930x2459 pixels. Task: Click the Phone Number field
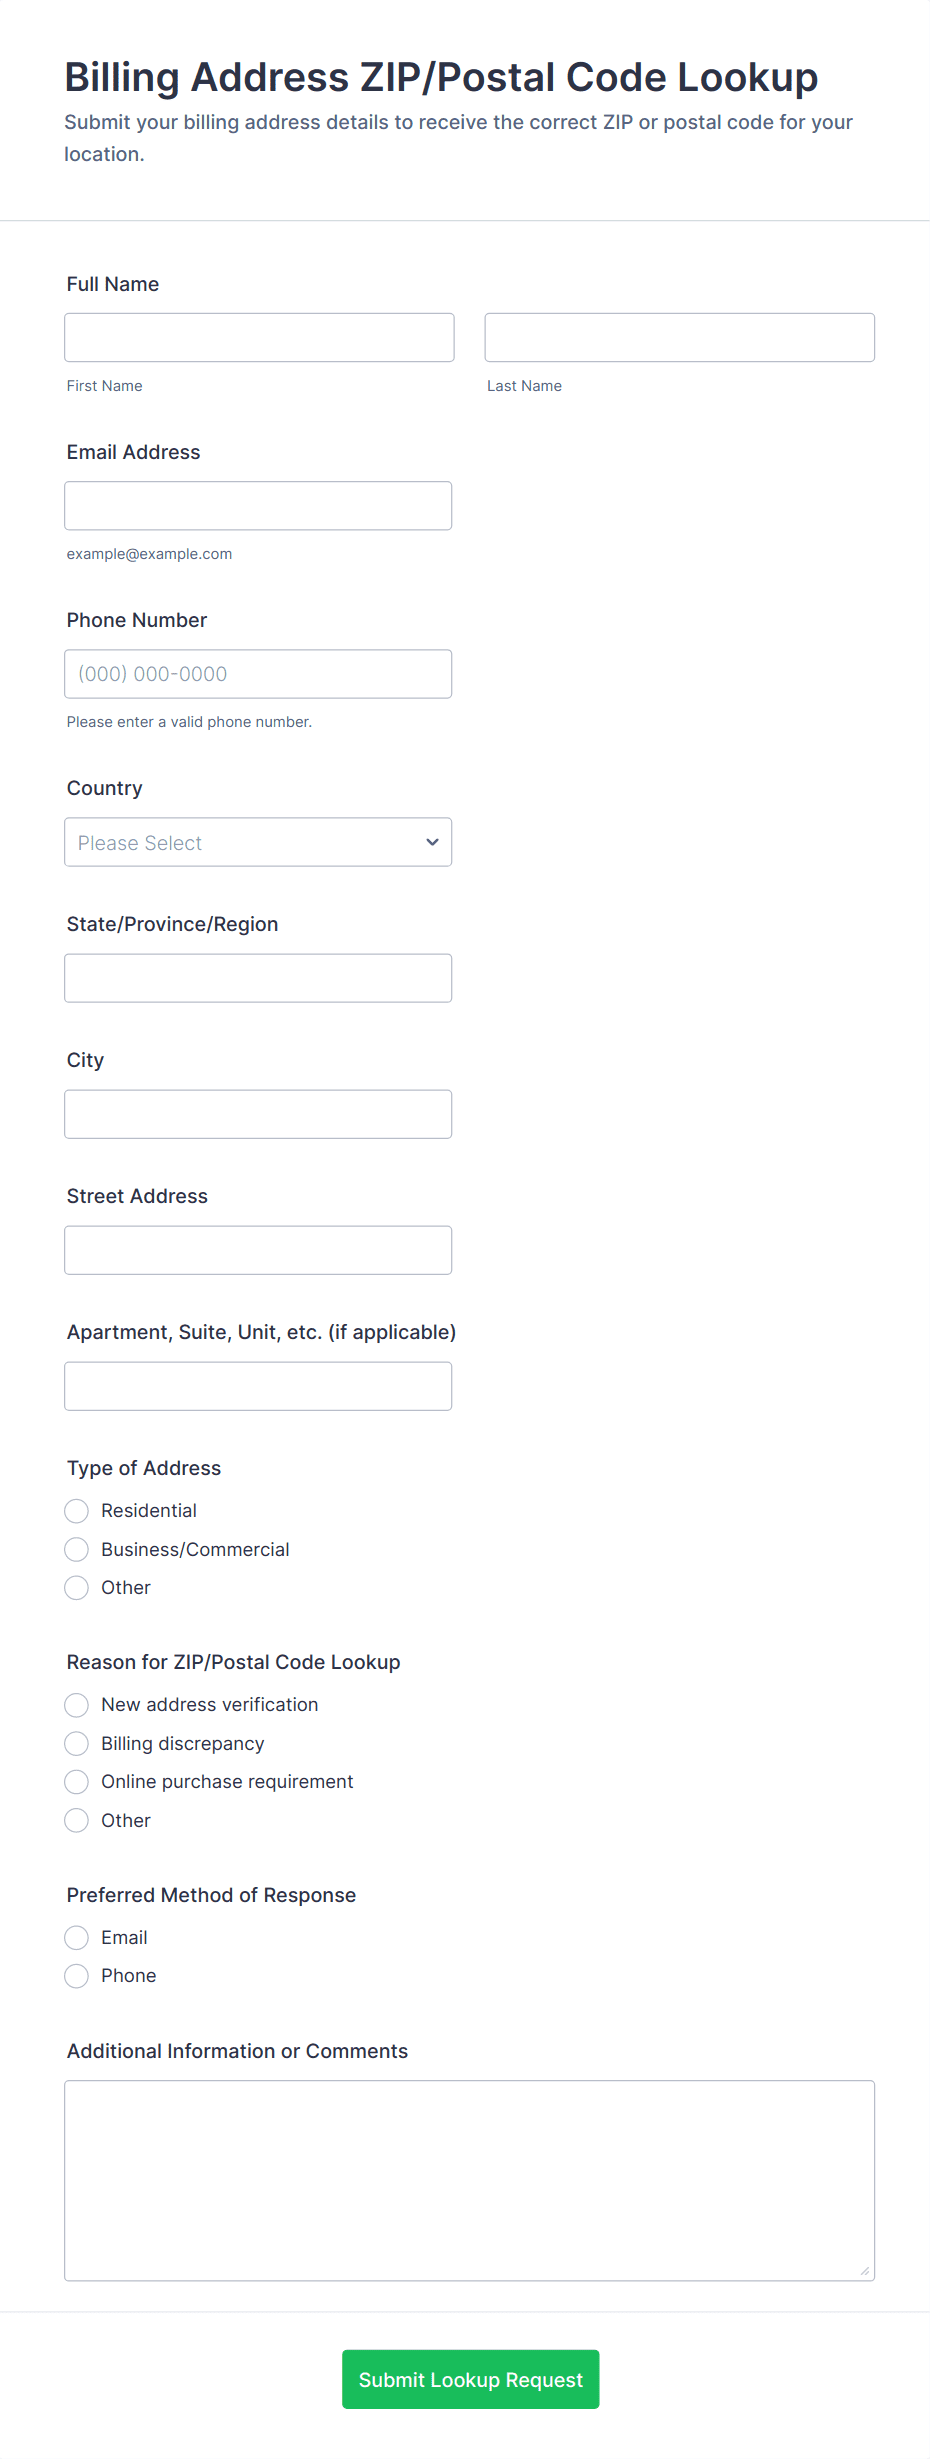click(258, 673)
